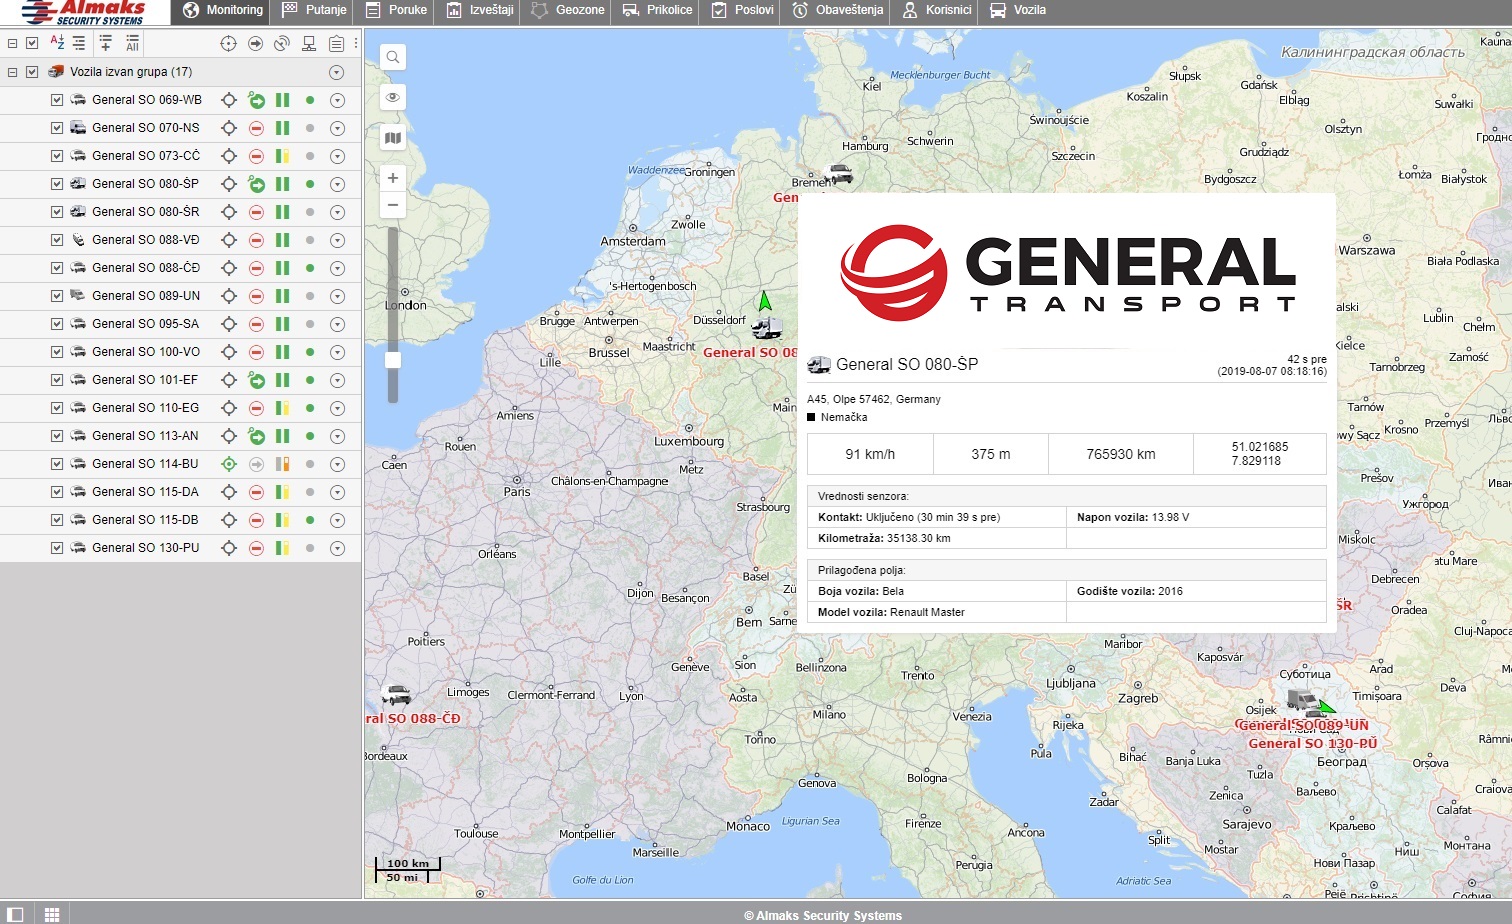The image size is (1512, 924).
Task: Open the Vozila izvan grupa group dropdown menu
Action: click(x=336, y=72)
